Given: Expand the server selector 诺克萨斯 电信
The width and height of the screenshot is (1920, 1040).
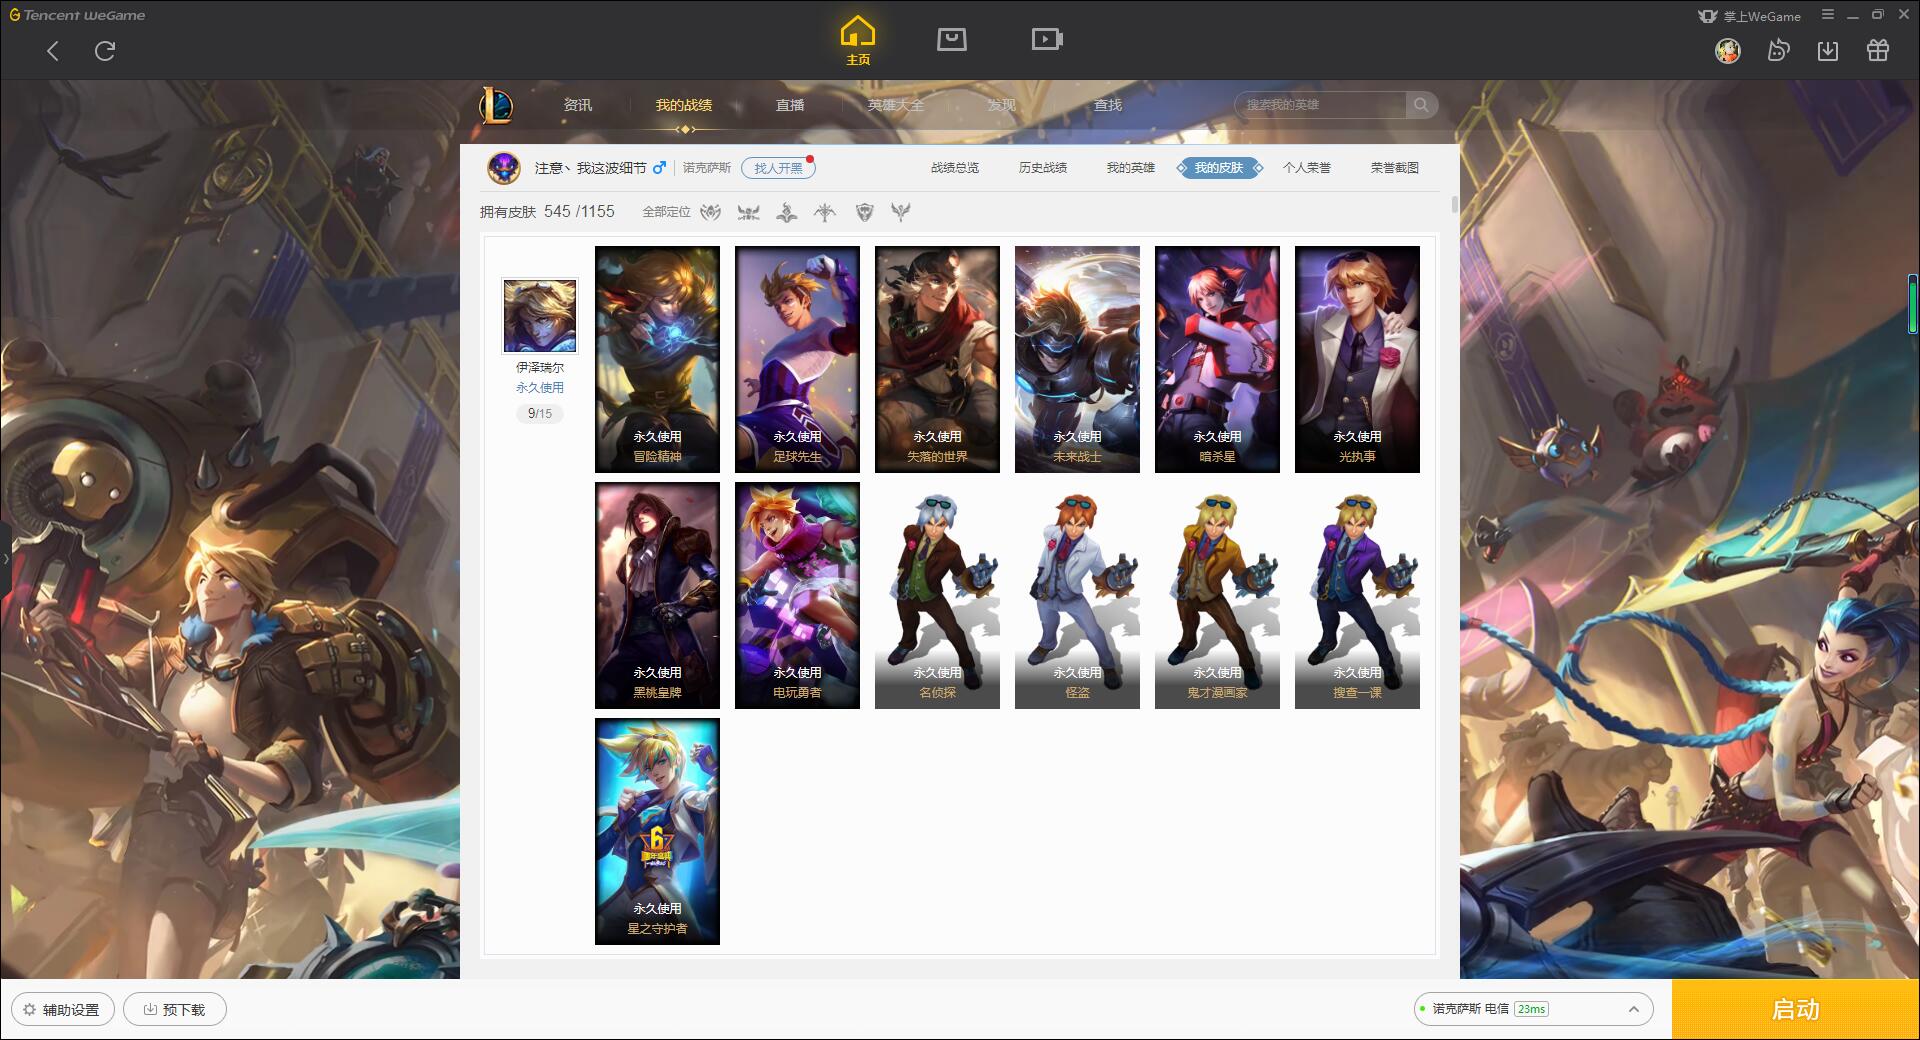Looking at the screenshot, I should click(1533, 1009).
